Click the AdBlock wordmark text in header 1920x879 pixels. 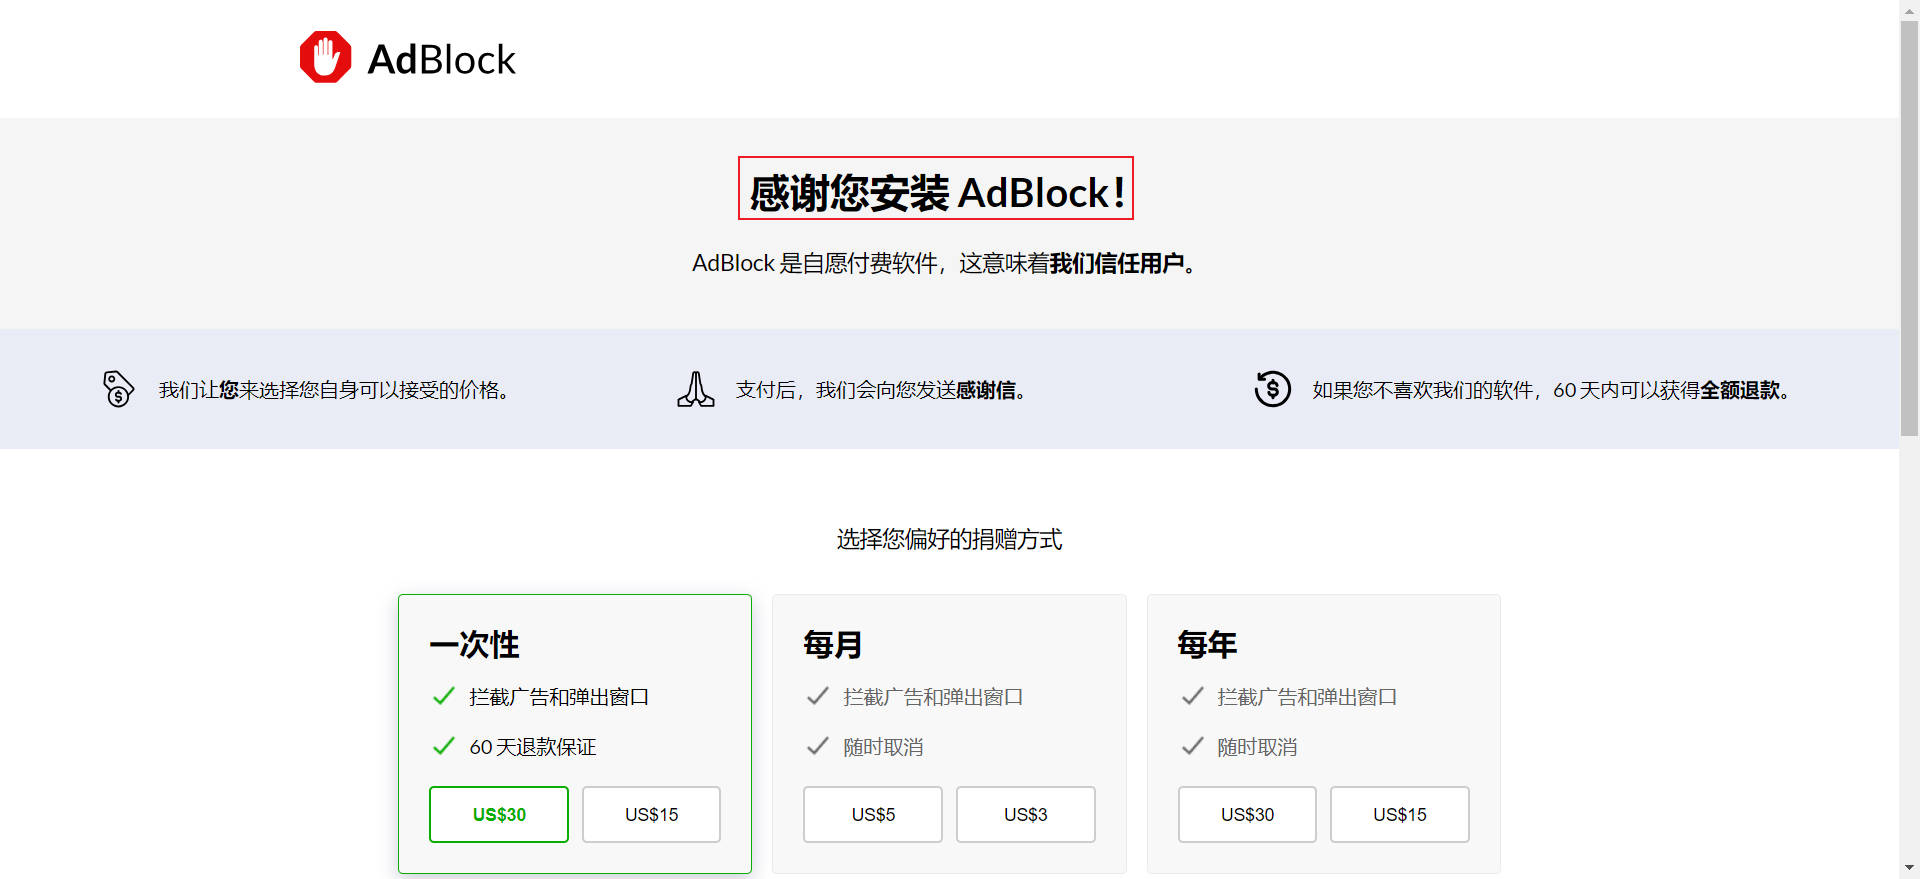tap(441, 59)
